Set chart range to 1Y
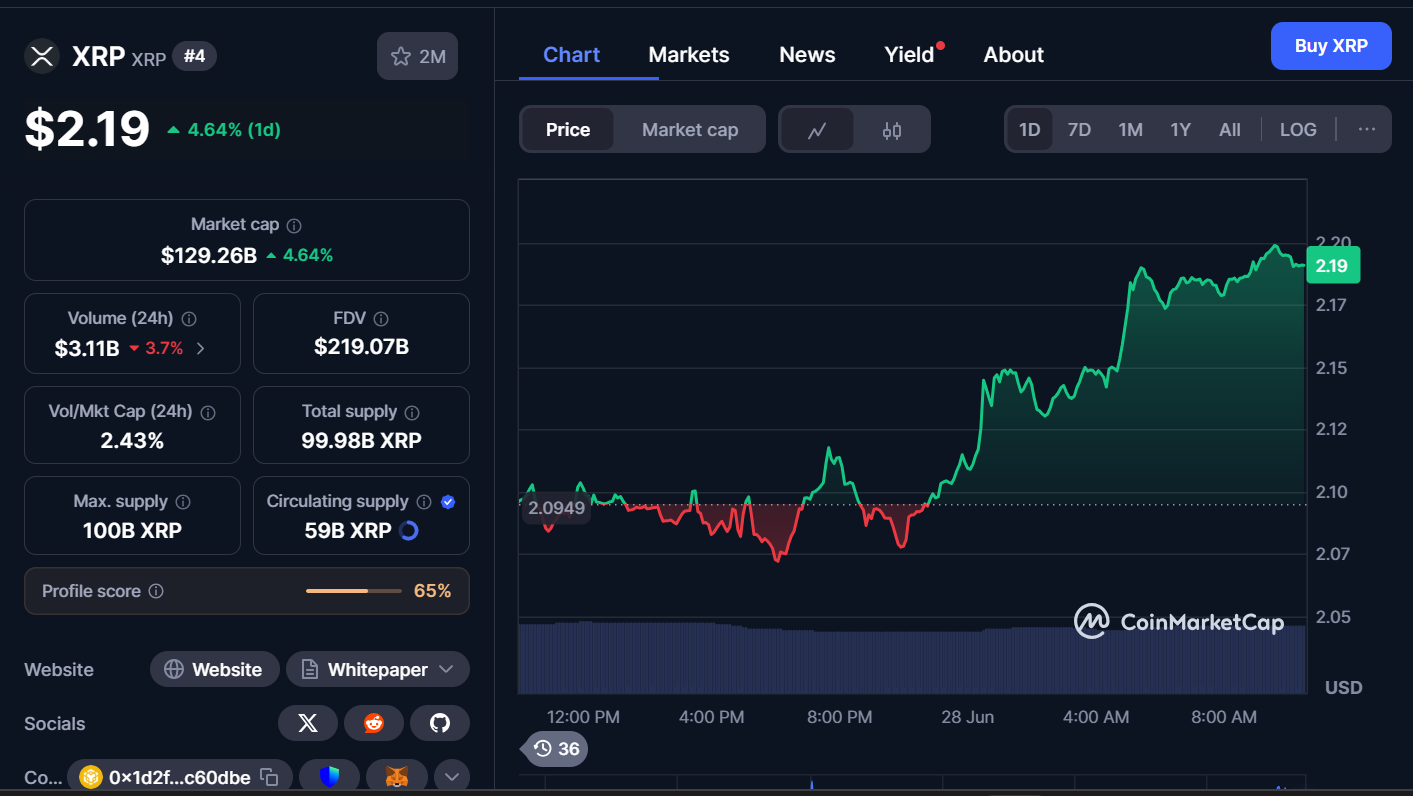This screenshot has height=796, width=1413. (1181, 130)
